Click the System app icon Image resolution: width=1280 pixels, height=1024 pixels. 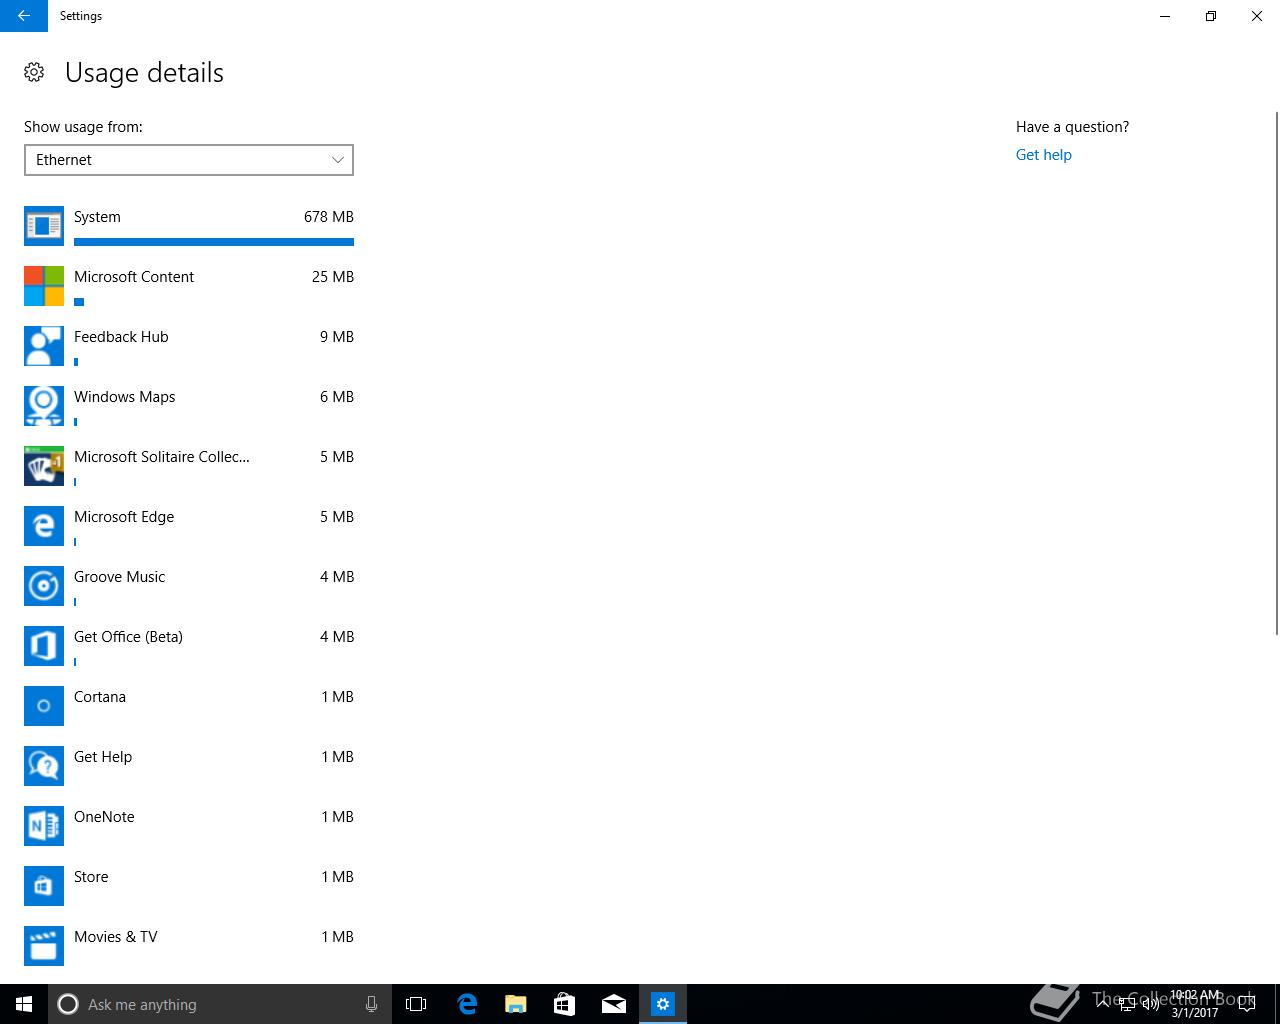click(44, 226)
